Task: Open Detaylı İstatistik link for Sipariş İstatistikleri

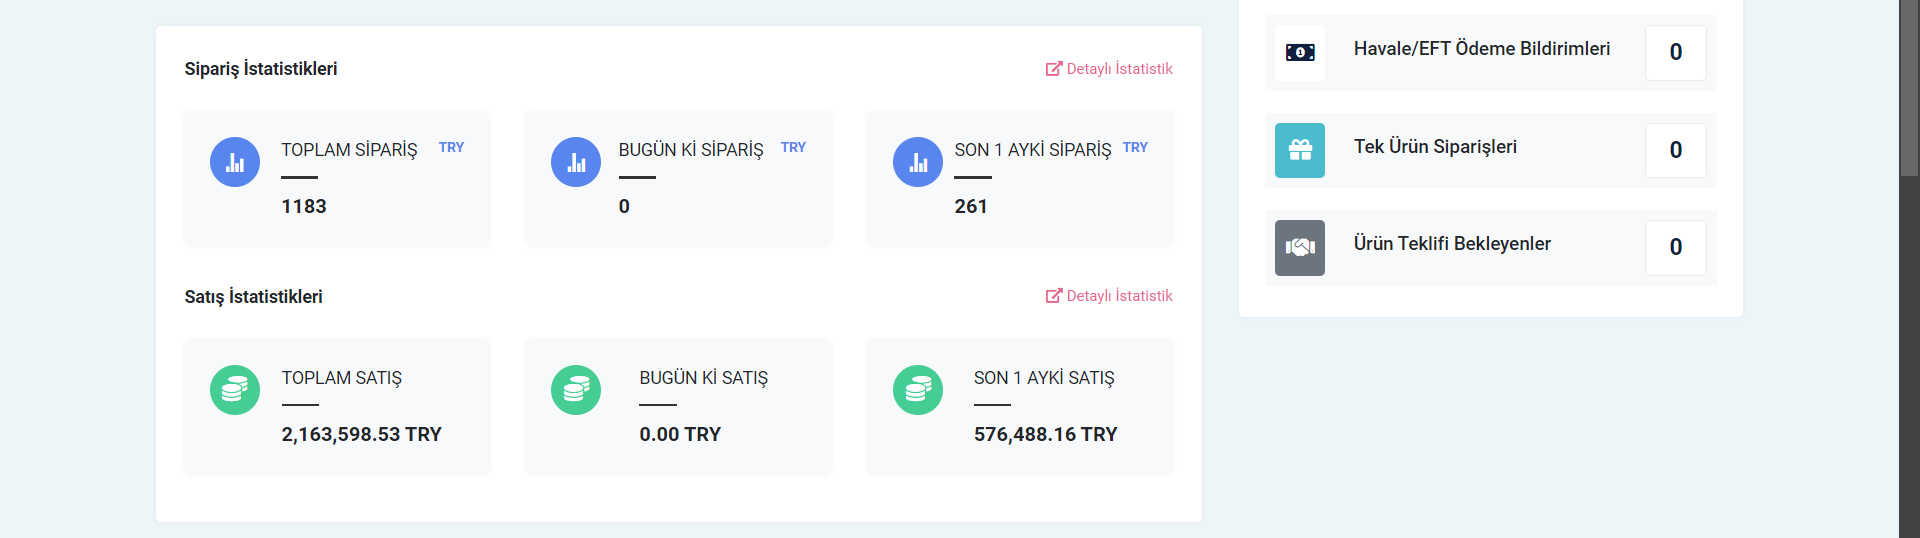Action: 1110,69
